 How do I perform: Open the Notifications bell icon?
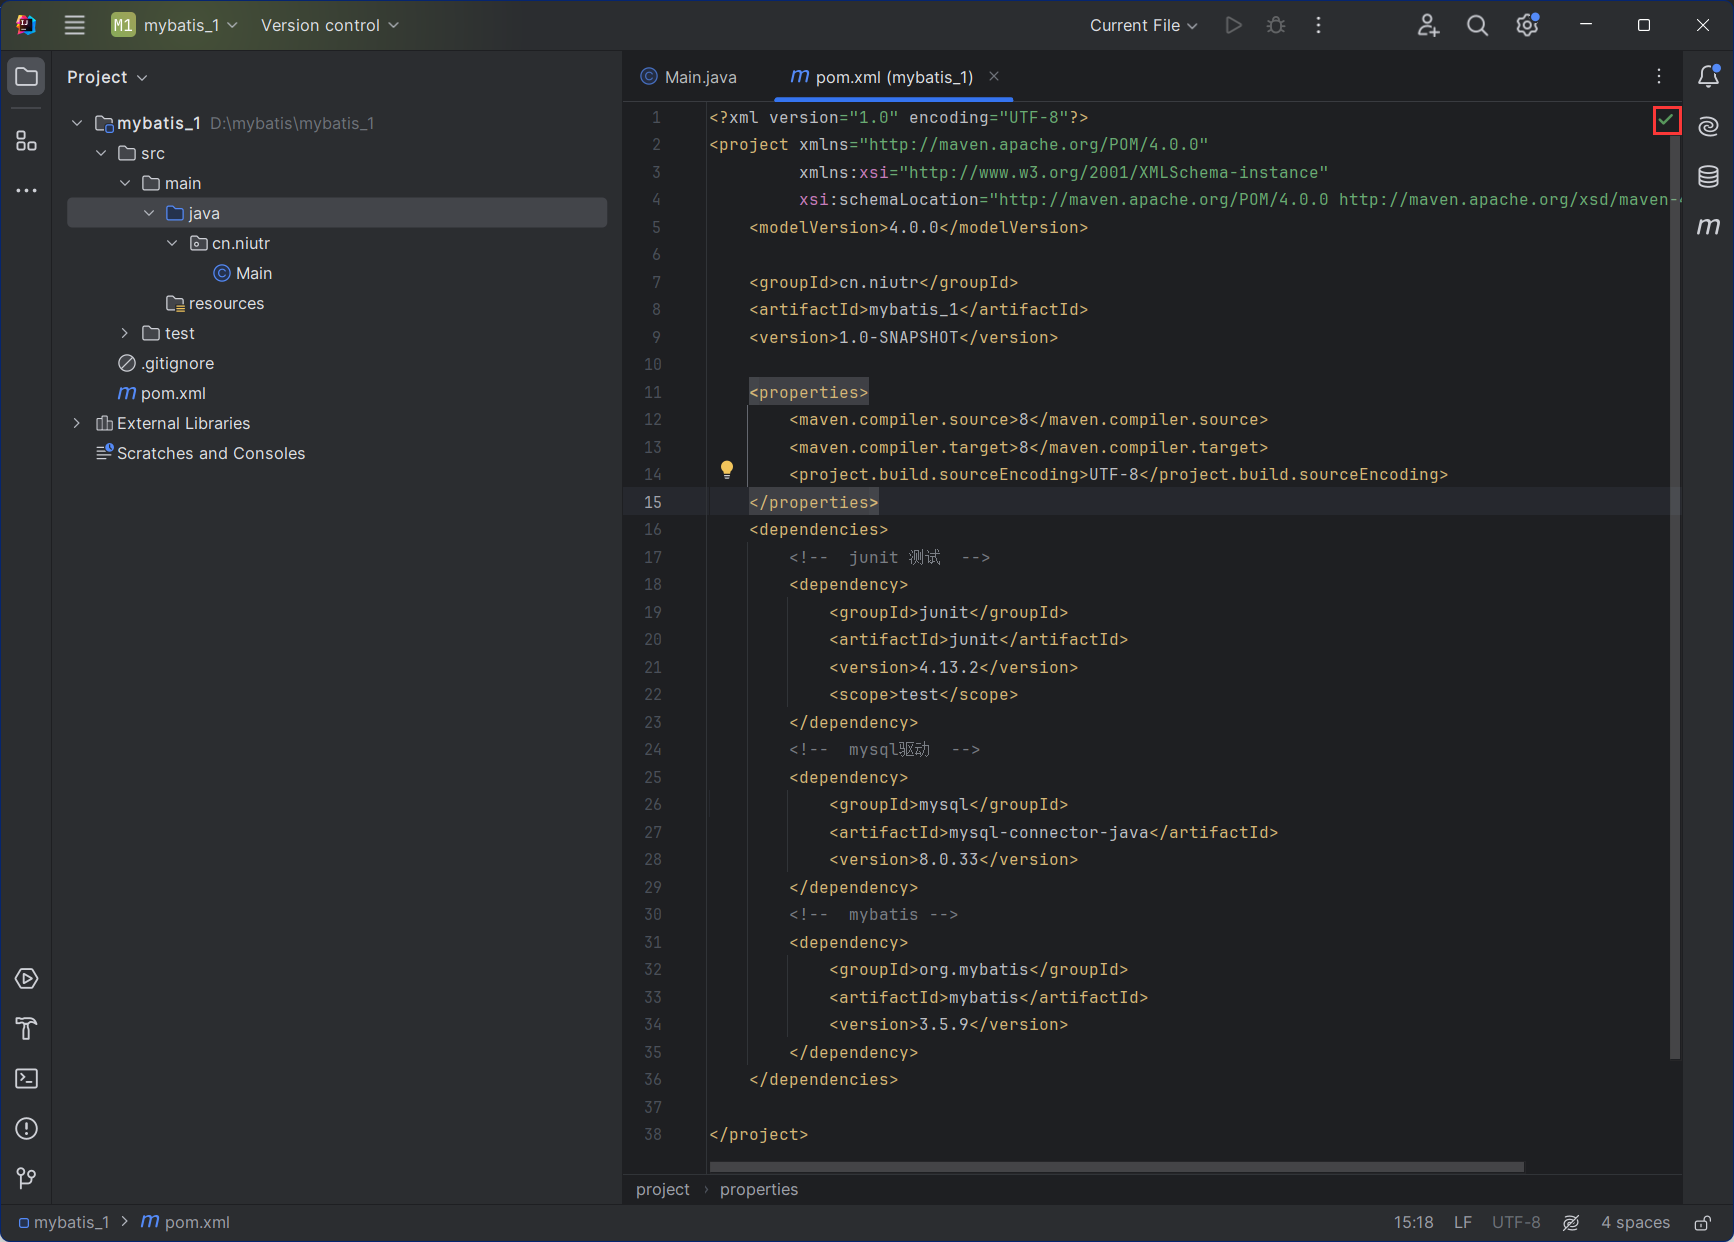click(1708, 76)
